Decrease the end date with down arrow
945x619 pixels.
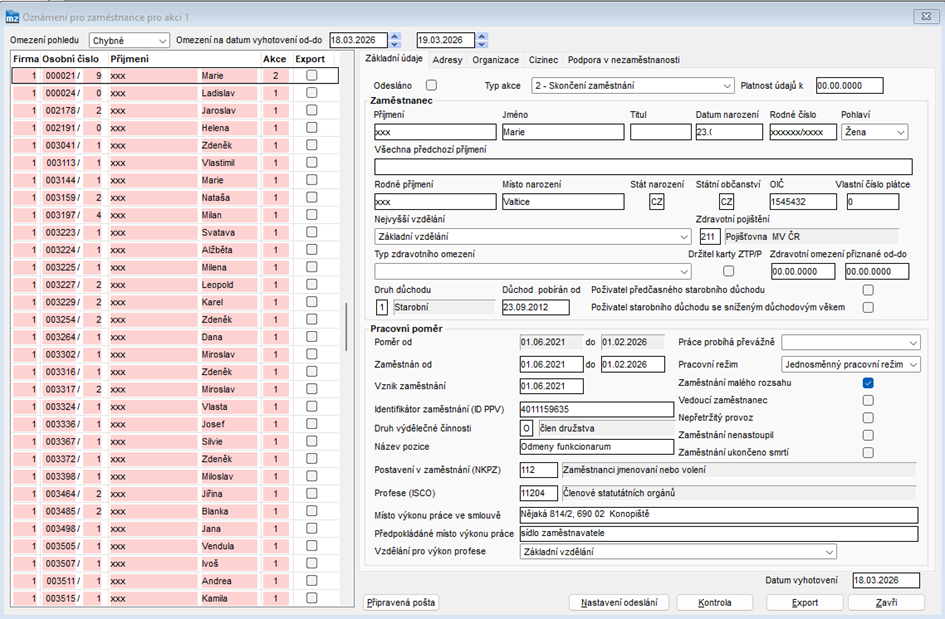click(x=482, y=44)
